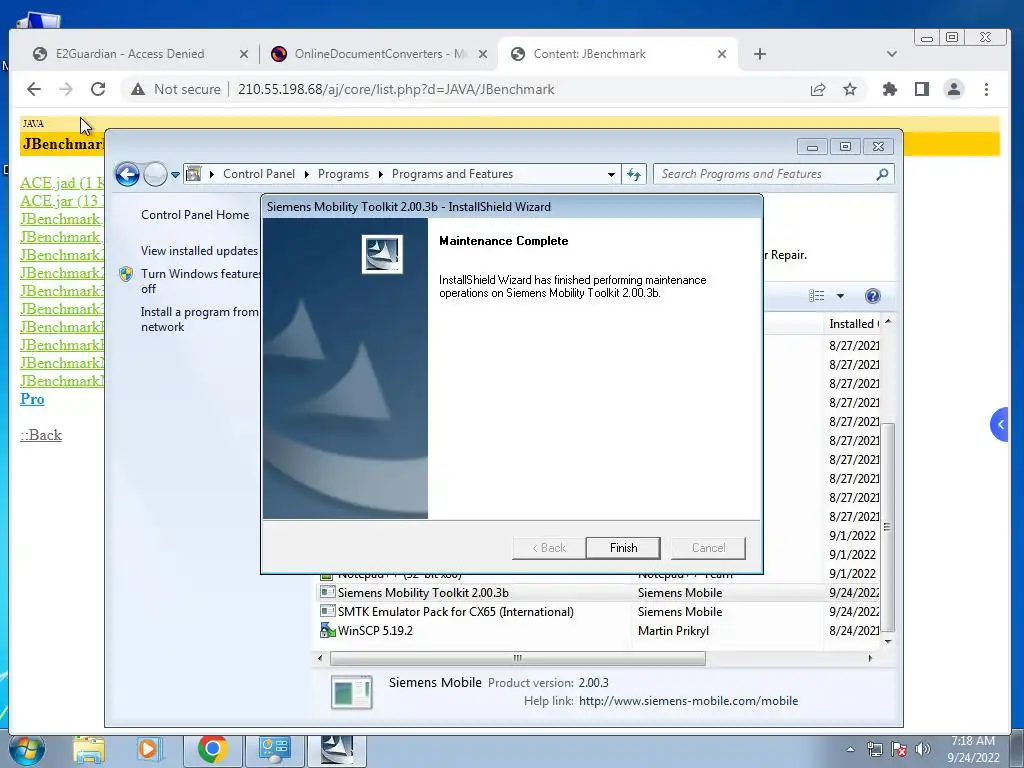Click the WinSCP program icon

point(327,631)
